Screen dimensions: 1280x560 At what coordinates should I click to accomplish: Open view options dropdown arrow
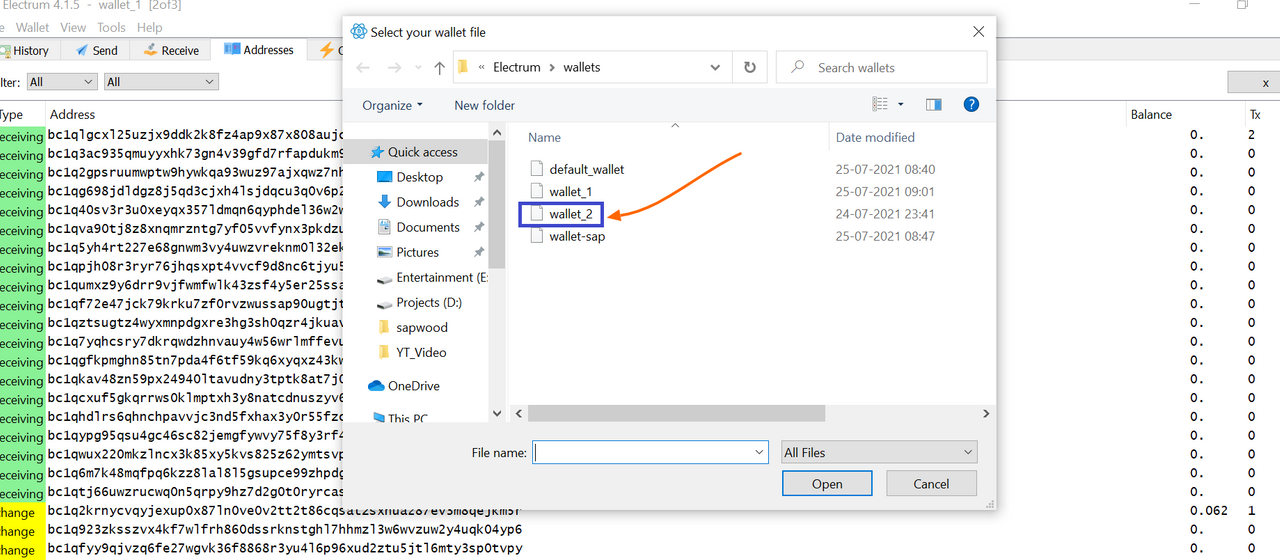pos(900,104)
